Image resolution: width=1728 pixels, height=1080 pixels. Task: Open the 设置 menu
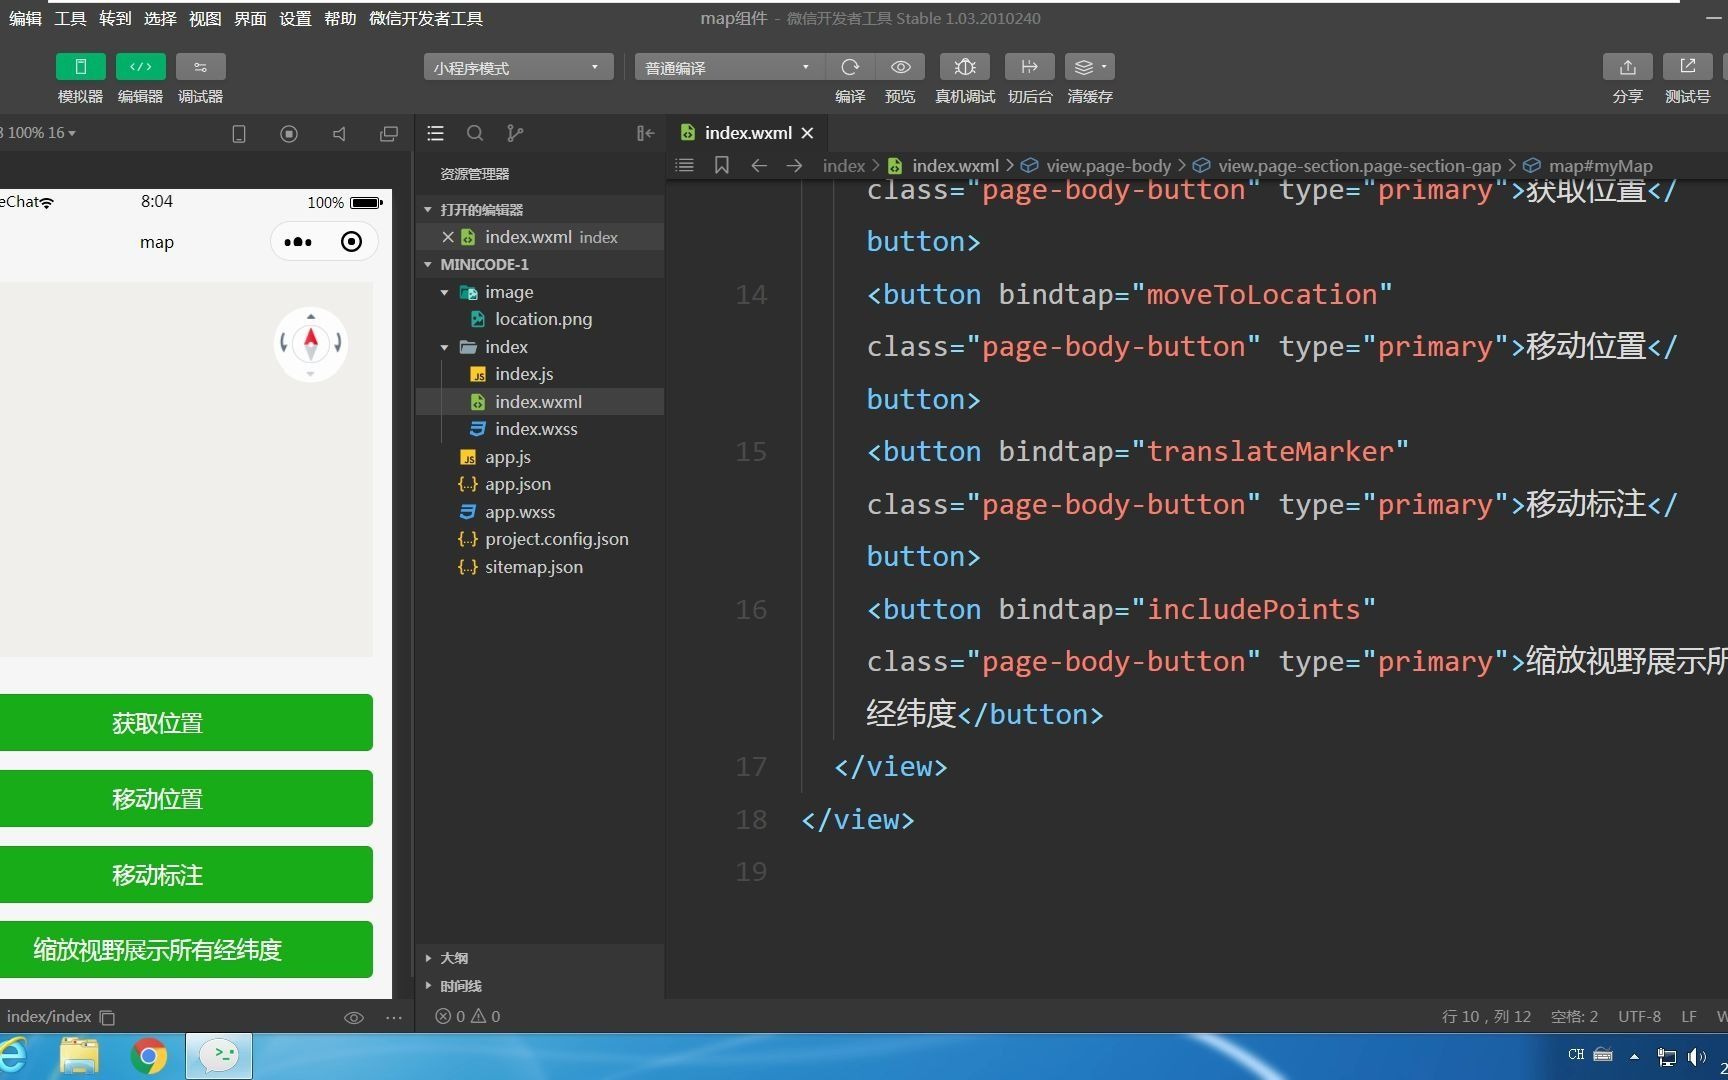(x=295, y=18)
